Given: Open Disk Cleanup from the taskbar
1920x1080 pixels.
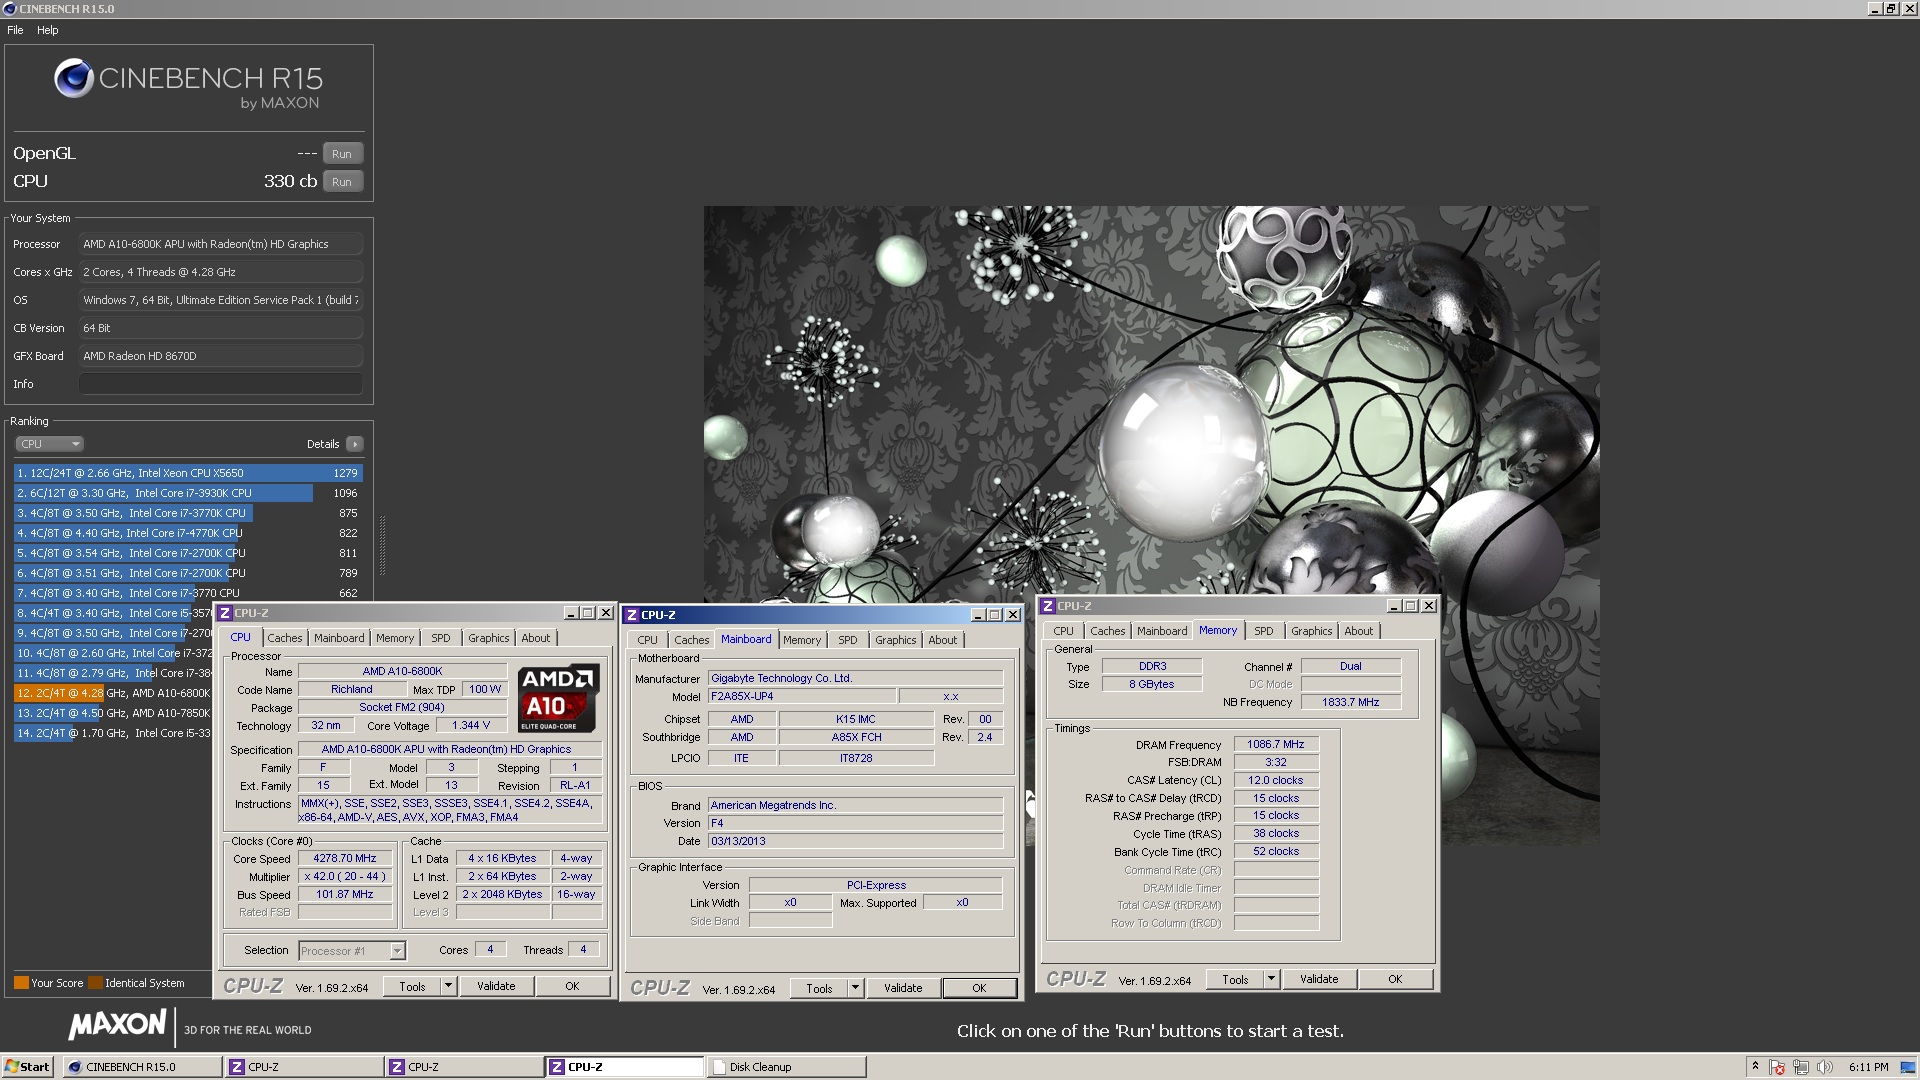Looking at the screenshot, I should click(786, 1067).
